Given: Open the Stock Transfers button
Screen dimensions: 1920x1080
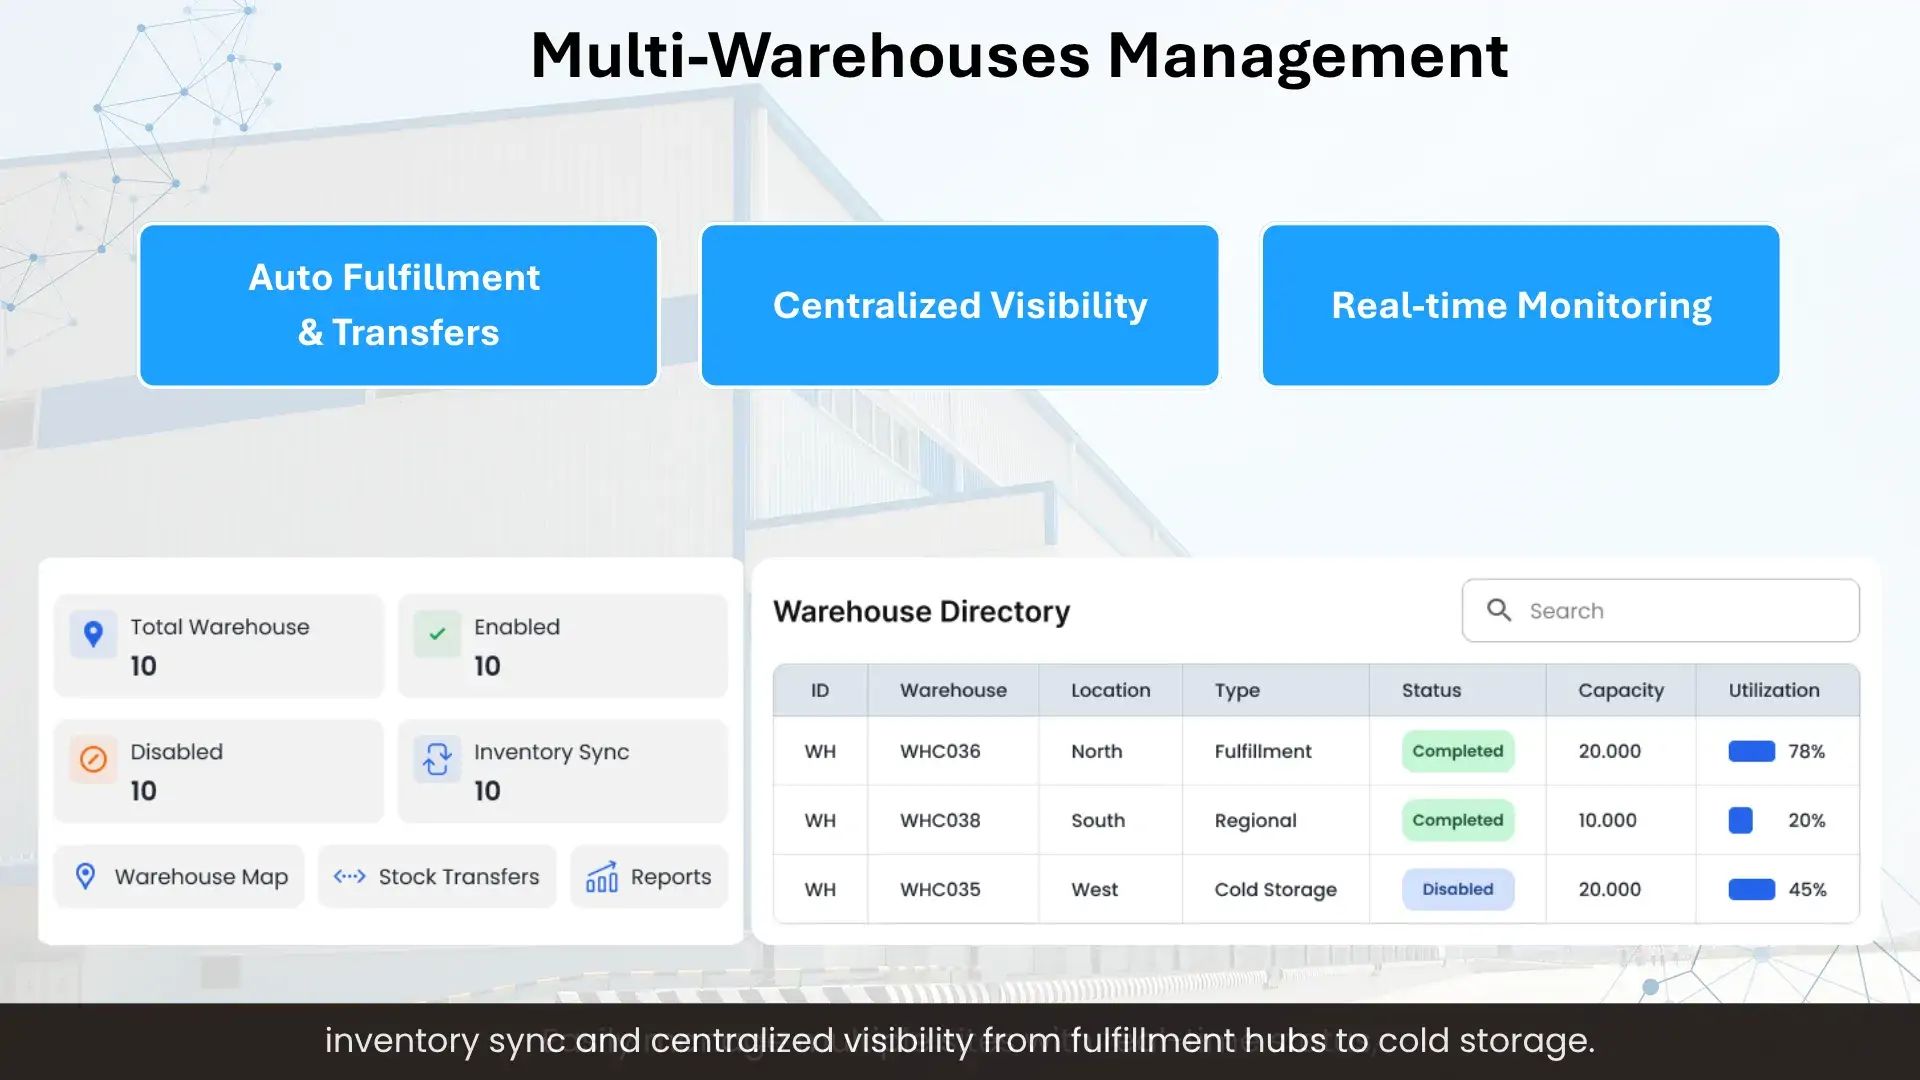Looking at the screenshot, I should [x=437, y=877].
